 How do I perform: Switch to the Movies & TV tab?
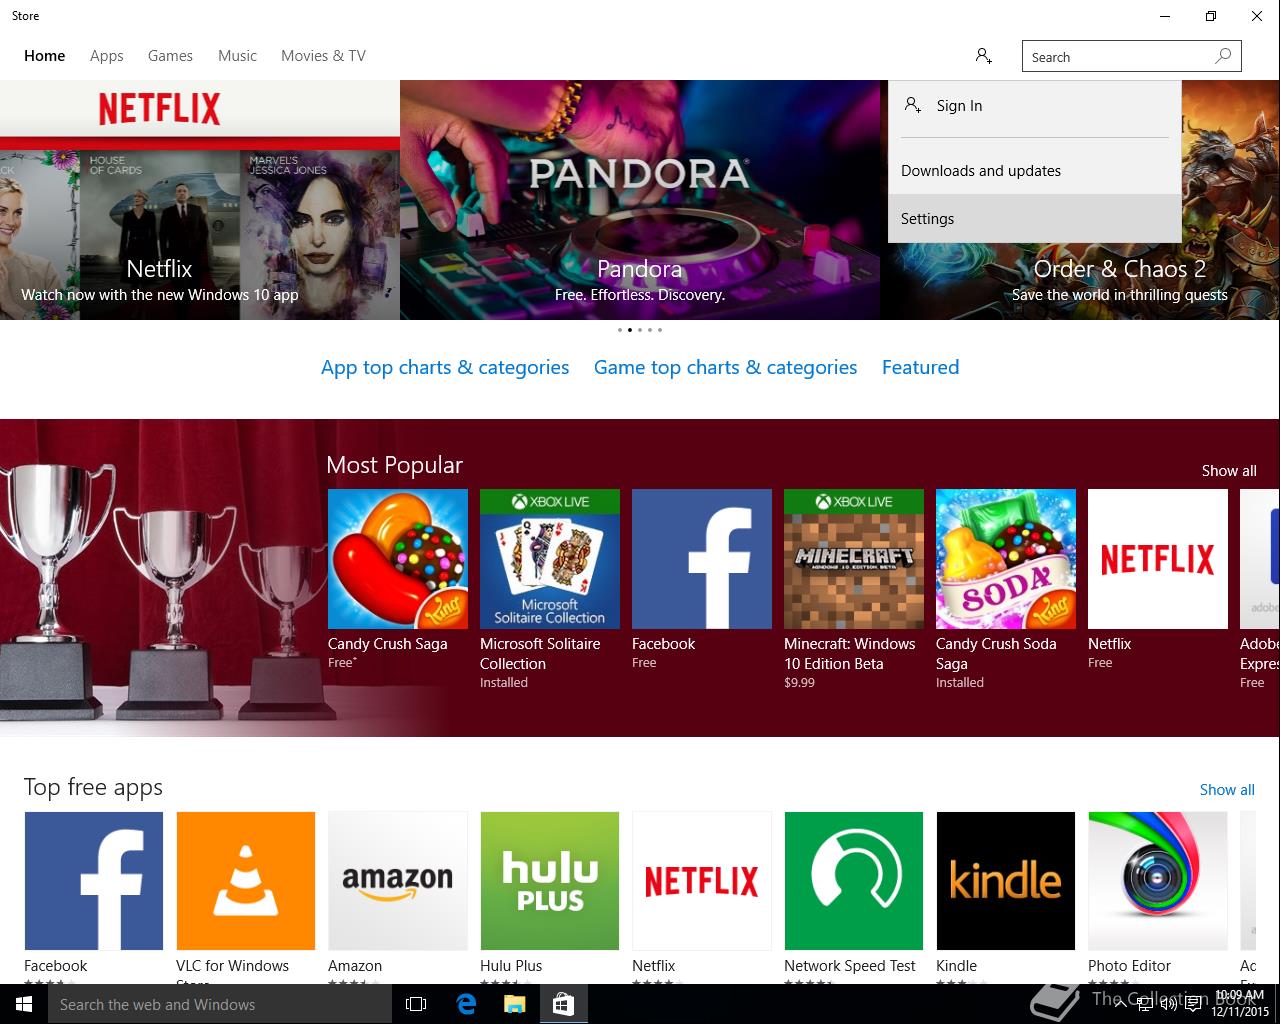click(323, 56)
